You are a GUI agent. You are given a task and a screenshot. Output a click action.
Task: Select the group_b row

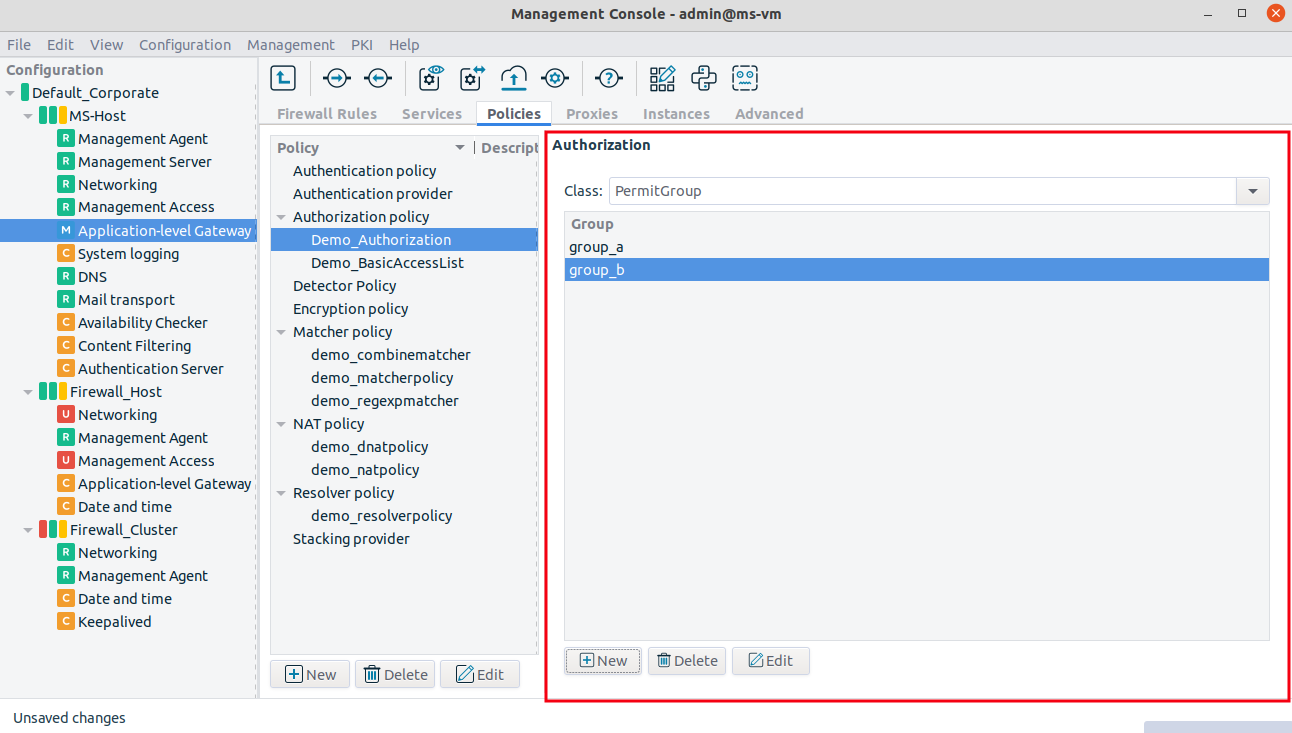pos(916,269)
